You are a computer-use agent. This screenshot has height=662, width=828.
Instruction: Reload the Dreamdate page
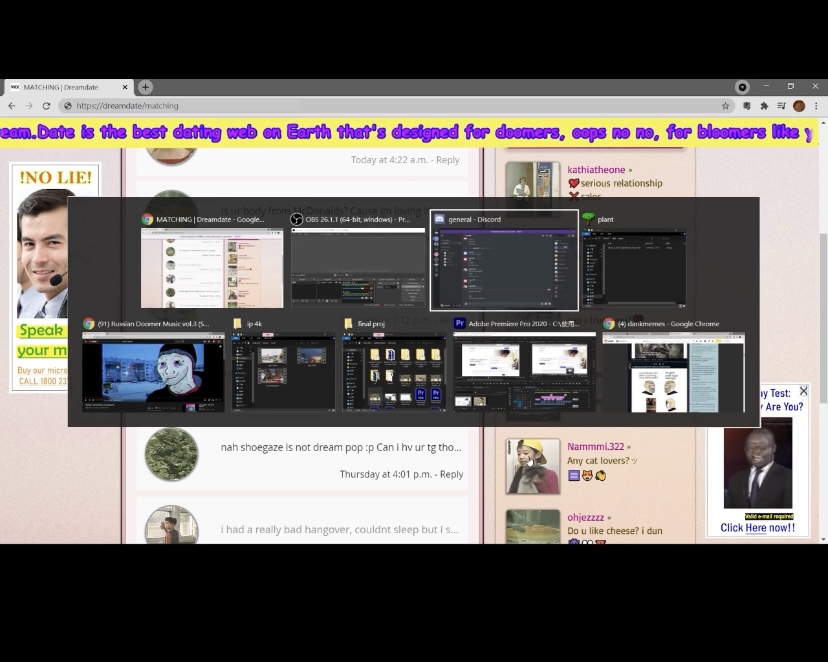46,106
